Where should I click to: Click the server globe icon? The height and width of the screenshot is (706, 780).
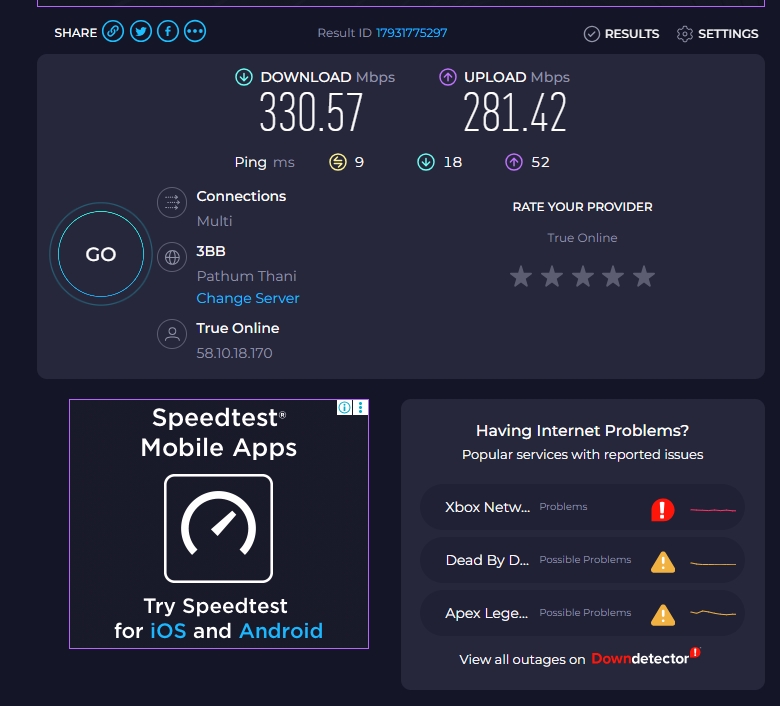click(x=172, y=257)
